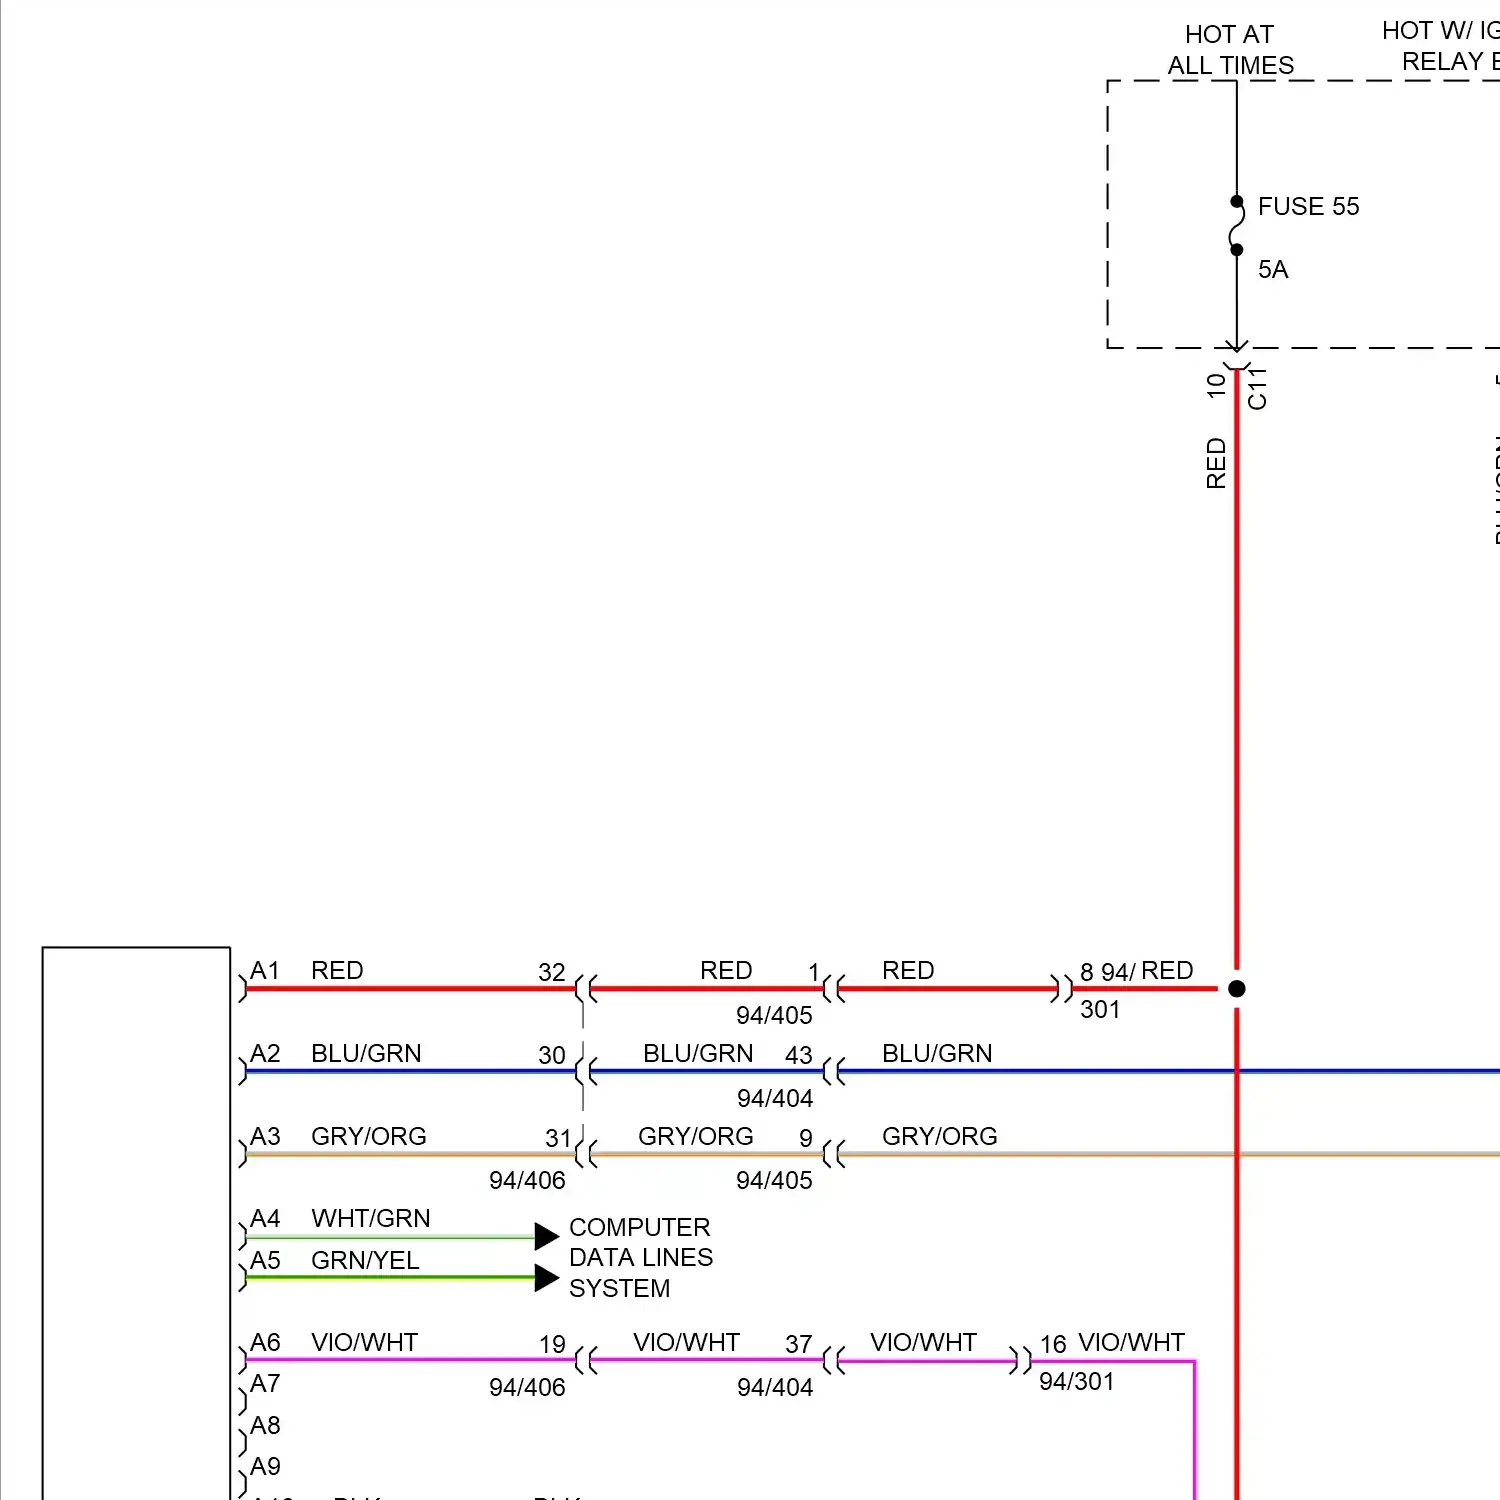This screenshot has height=1500, width=1500.
Task: Click connector pin number 43
Action: [x=799, y=1055]
